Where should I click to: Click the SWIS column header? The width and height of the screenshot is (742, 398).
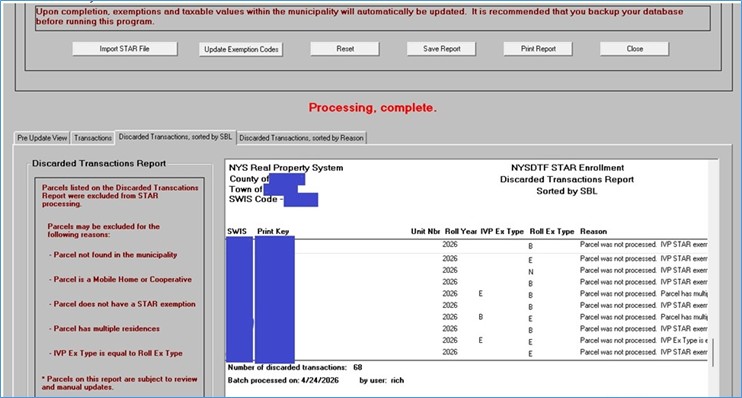tap(237, 231)
